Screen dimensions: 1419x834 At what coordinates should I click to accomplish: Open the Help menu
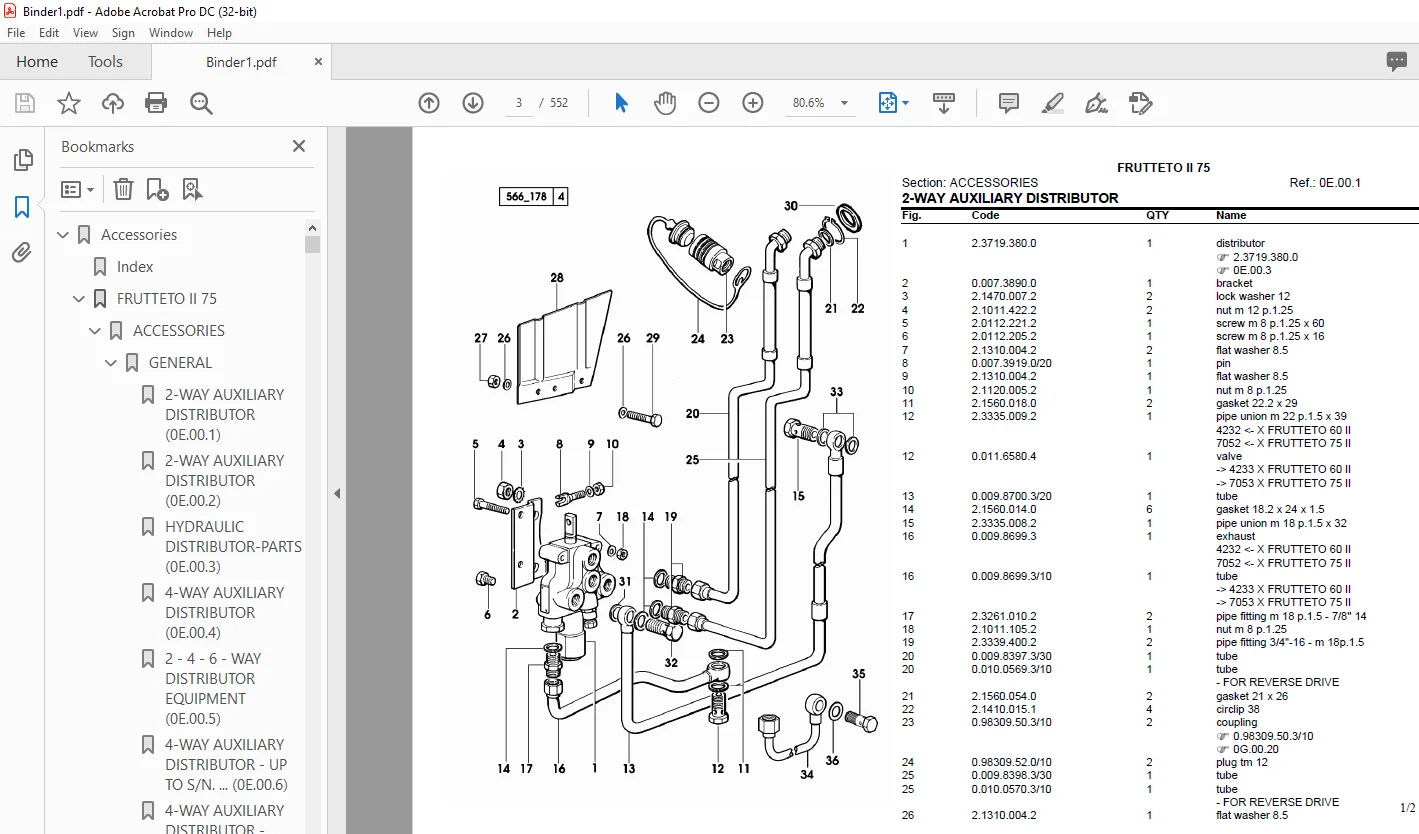(219, 33)
